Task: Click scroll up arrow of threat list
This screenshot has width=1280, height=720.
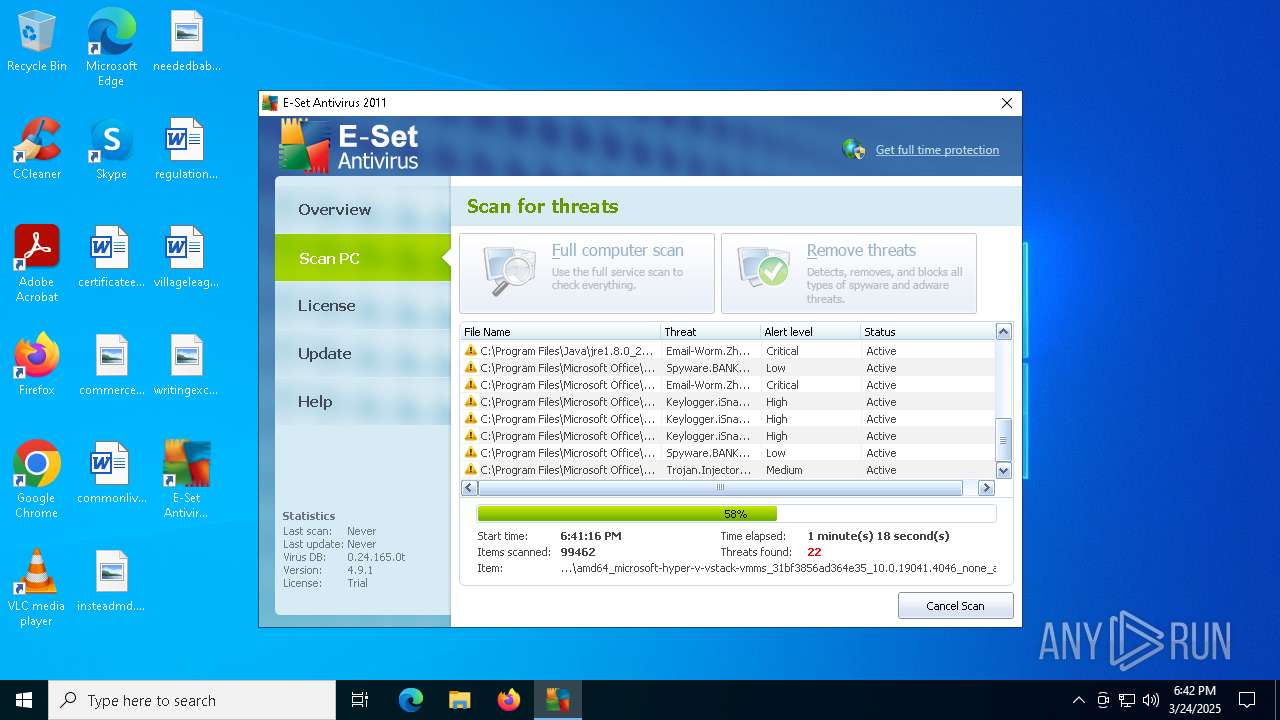Action: click(1004, 332)
